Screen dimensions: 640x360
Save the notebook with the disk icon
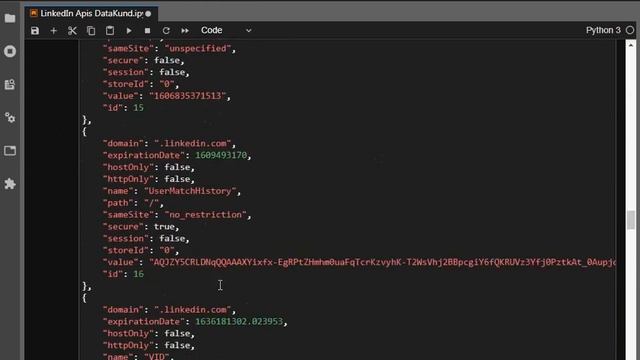tap(35, 31)
